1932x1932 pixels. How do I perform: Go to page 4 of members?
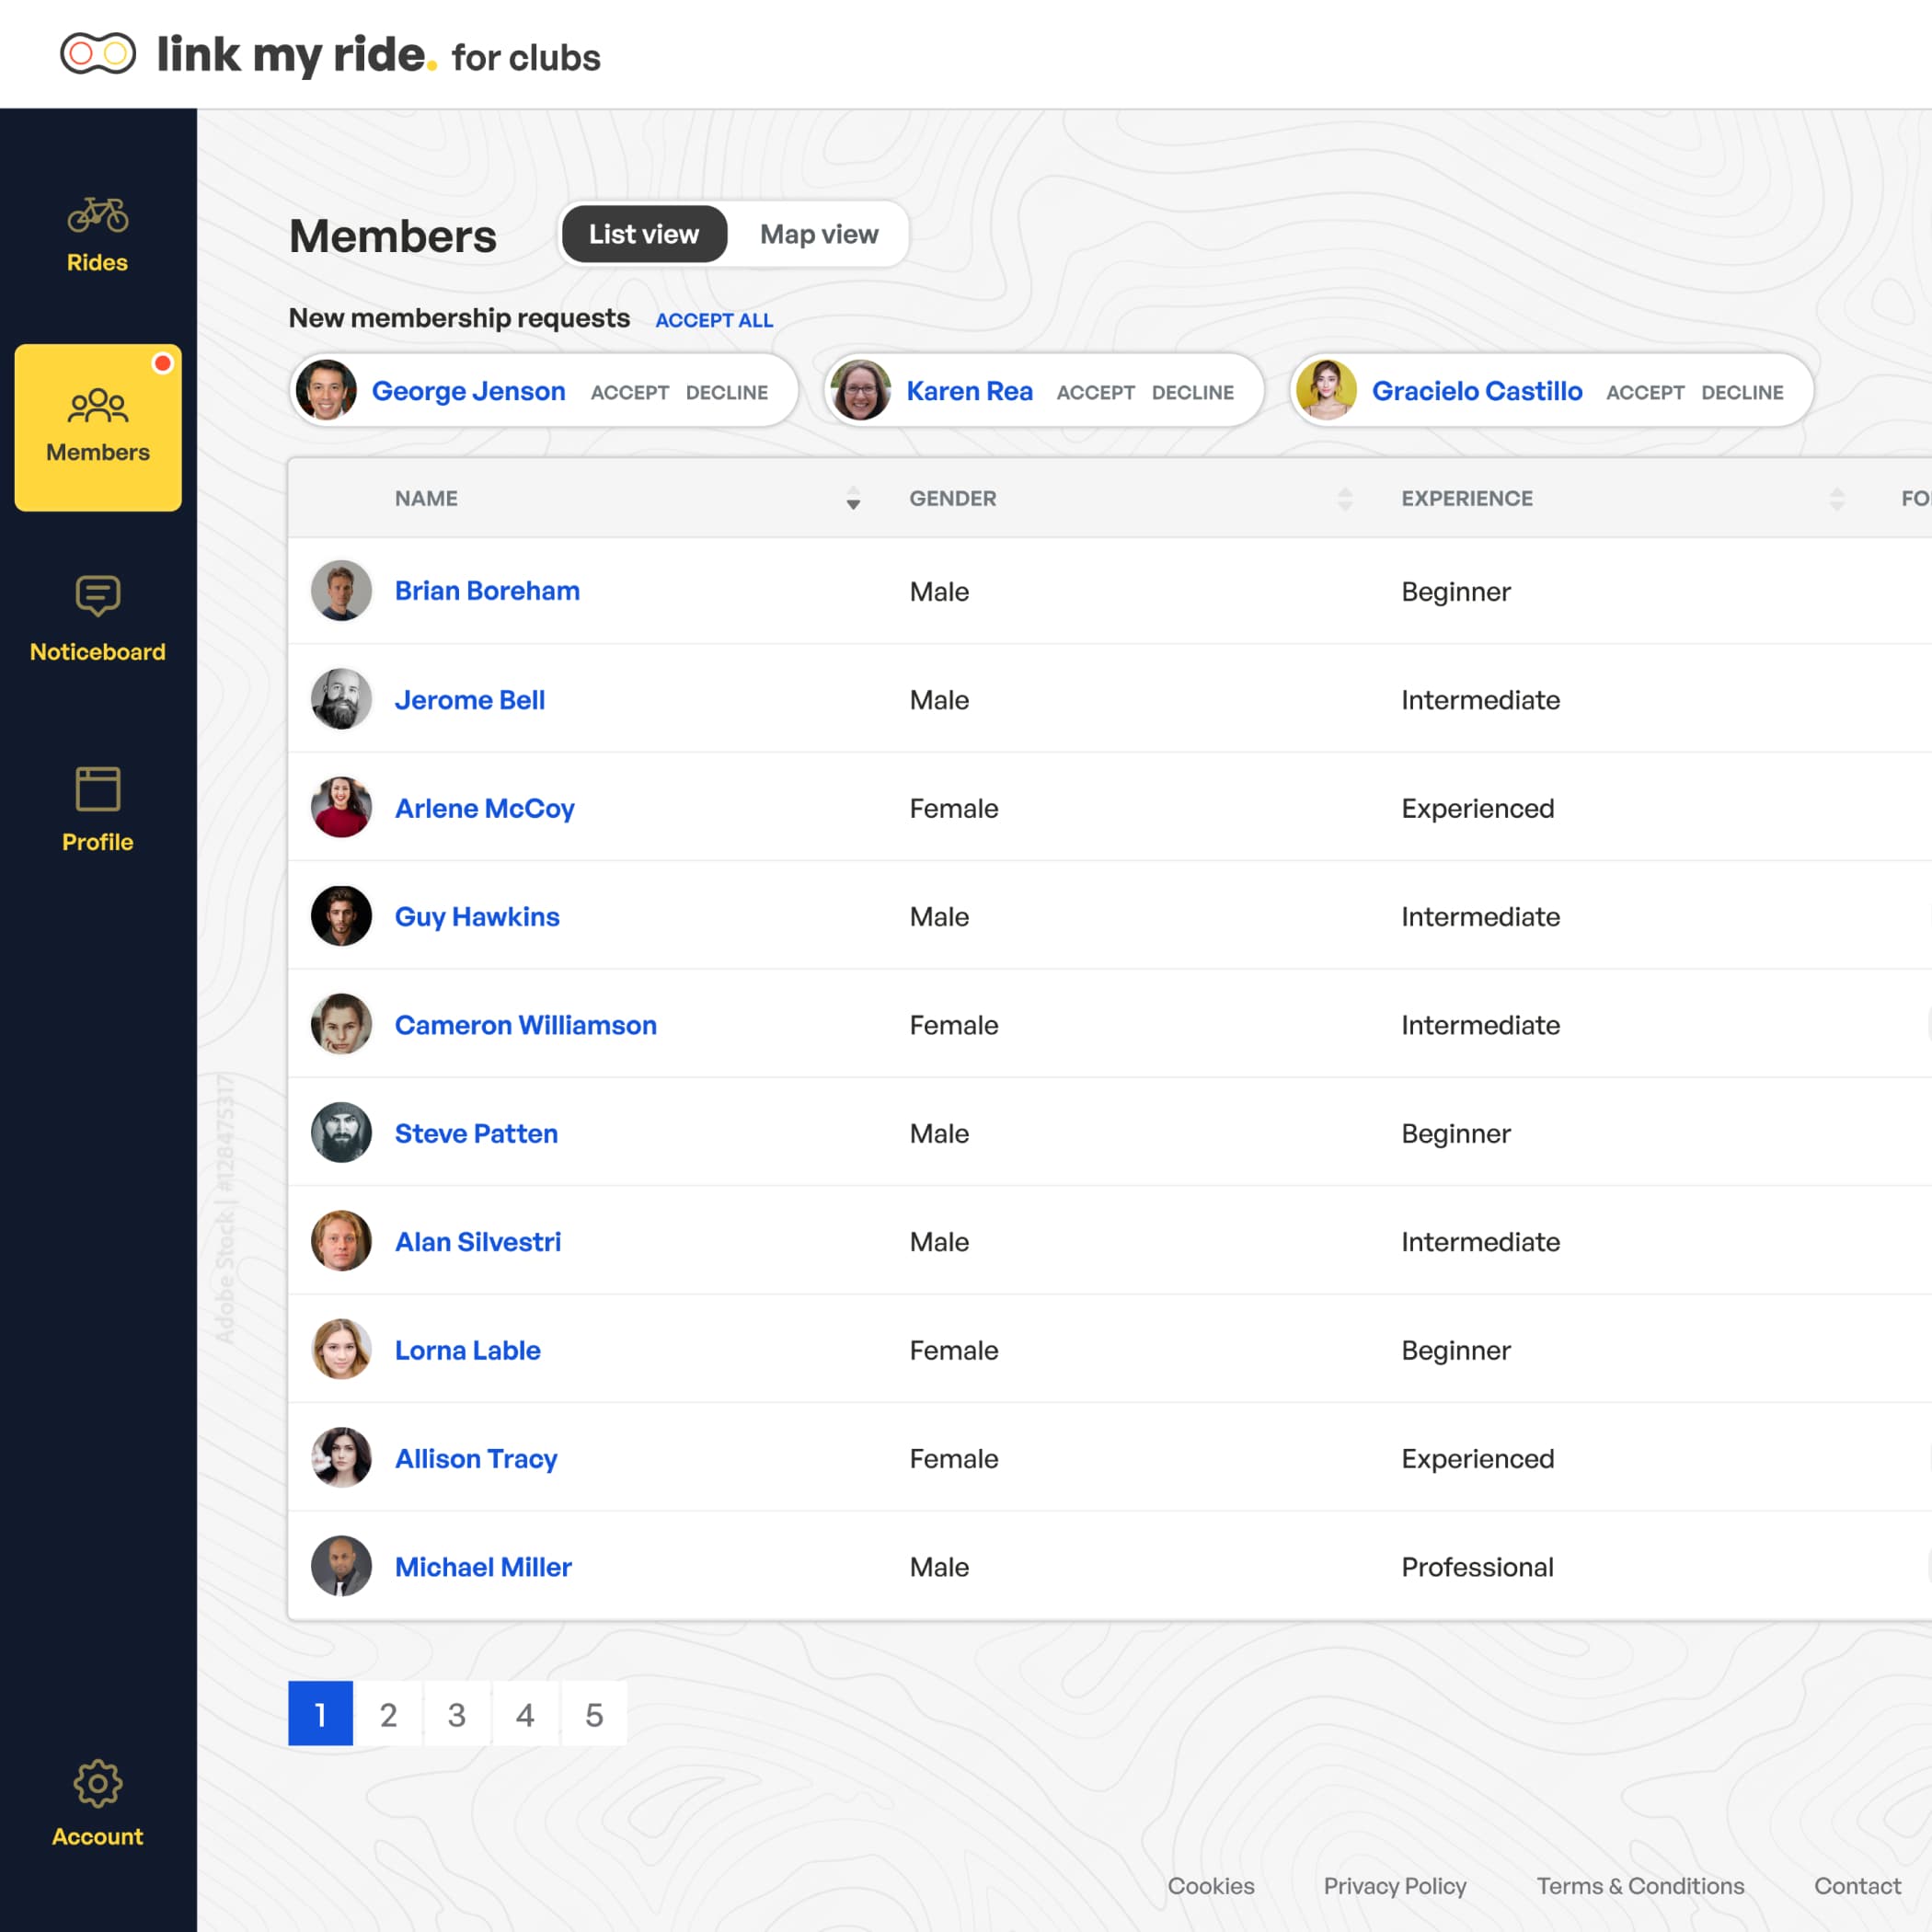coord(525,1714)
